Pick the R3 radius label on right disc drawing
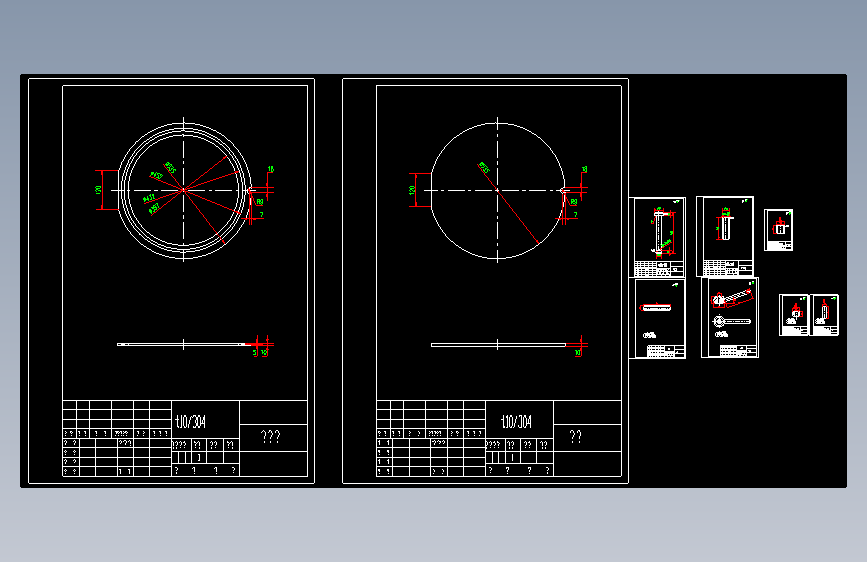This screenshot has height=562, width=867. pyautogui.click(x=573, y=202)
